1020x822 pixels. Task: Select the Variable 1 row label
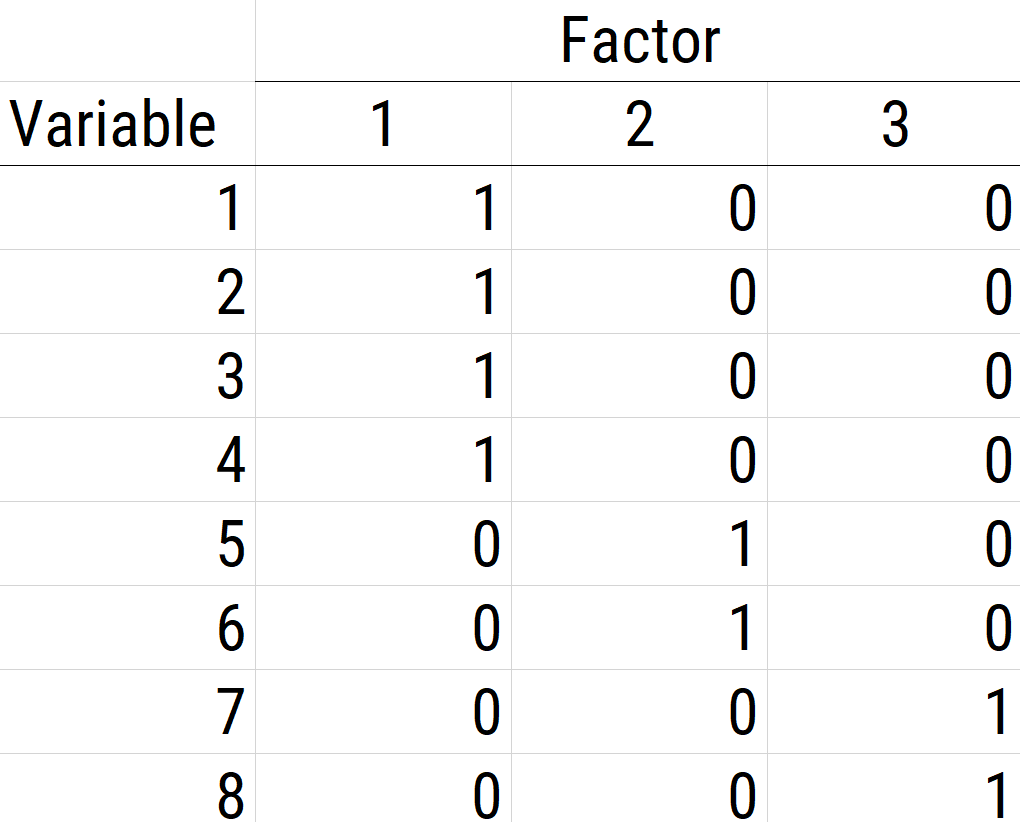pyautogui.click(x=230, y=209)
